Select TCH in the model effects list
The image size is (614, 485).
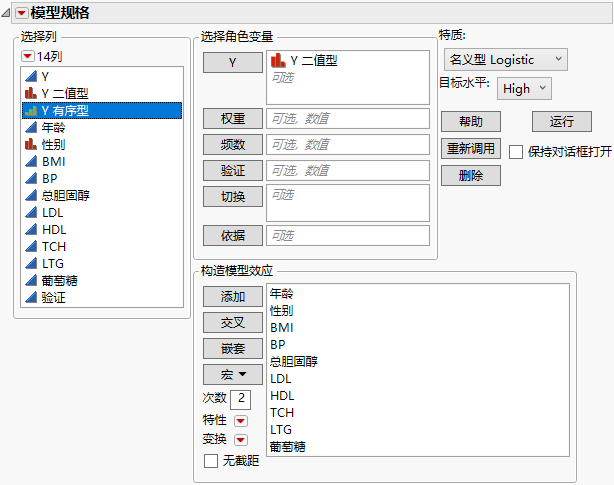click(282, 413)
